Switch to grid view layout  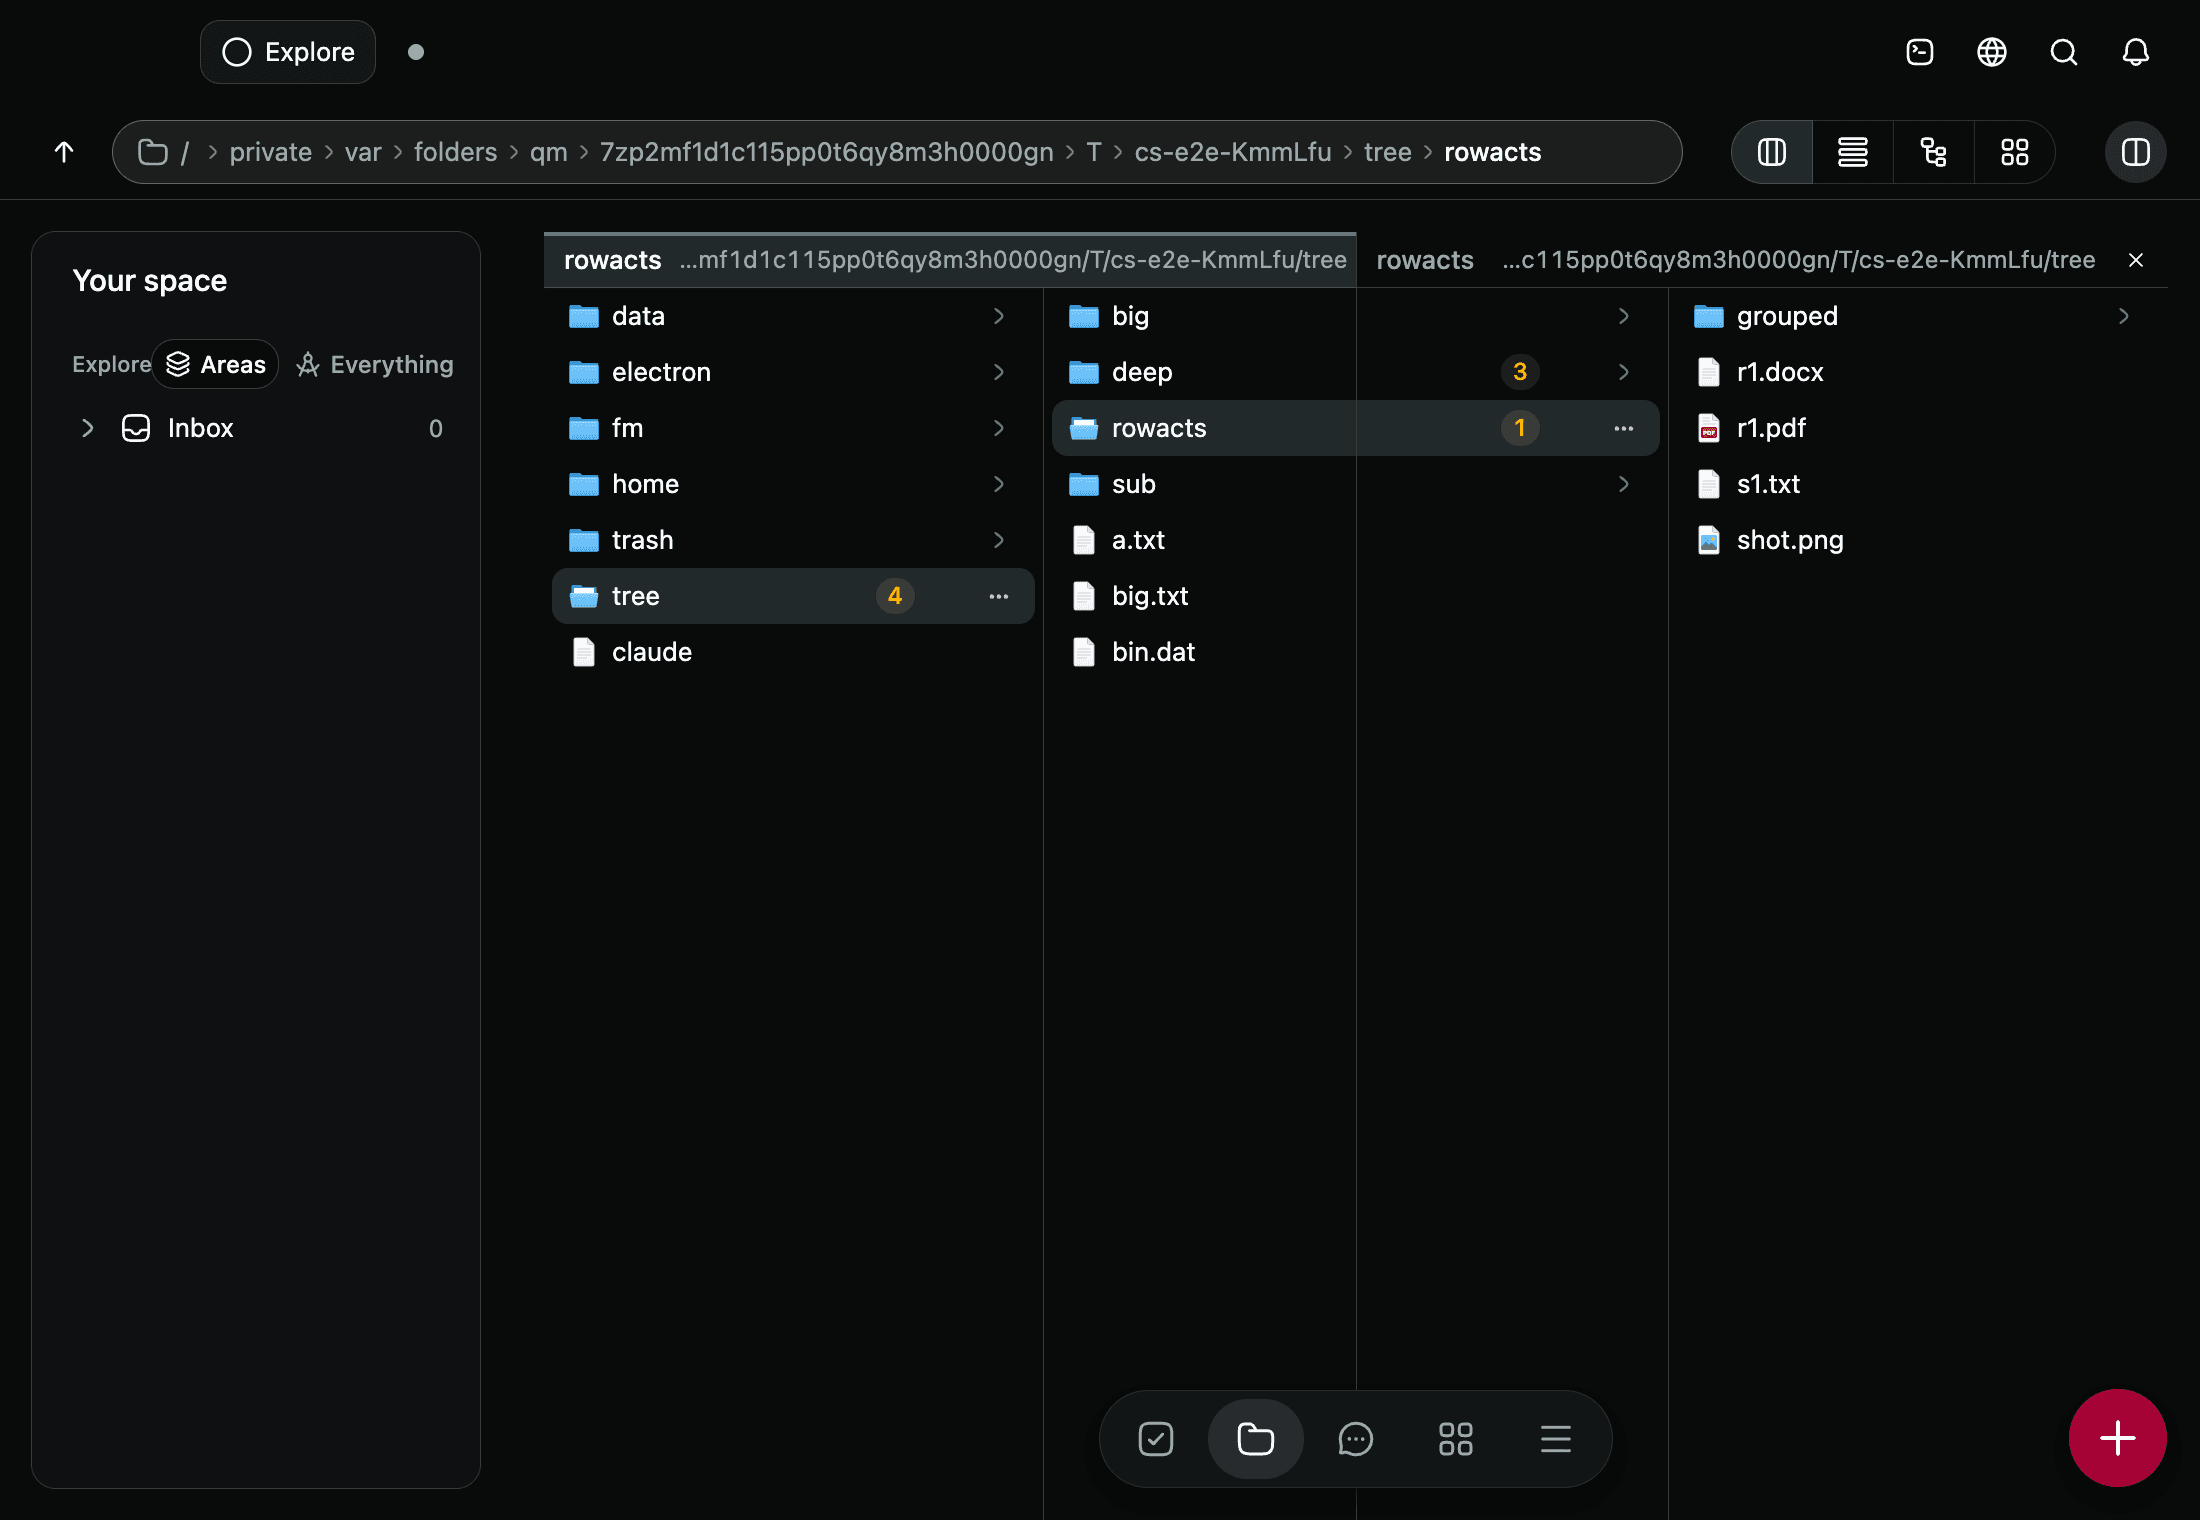click(x=2015, y=152)
